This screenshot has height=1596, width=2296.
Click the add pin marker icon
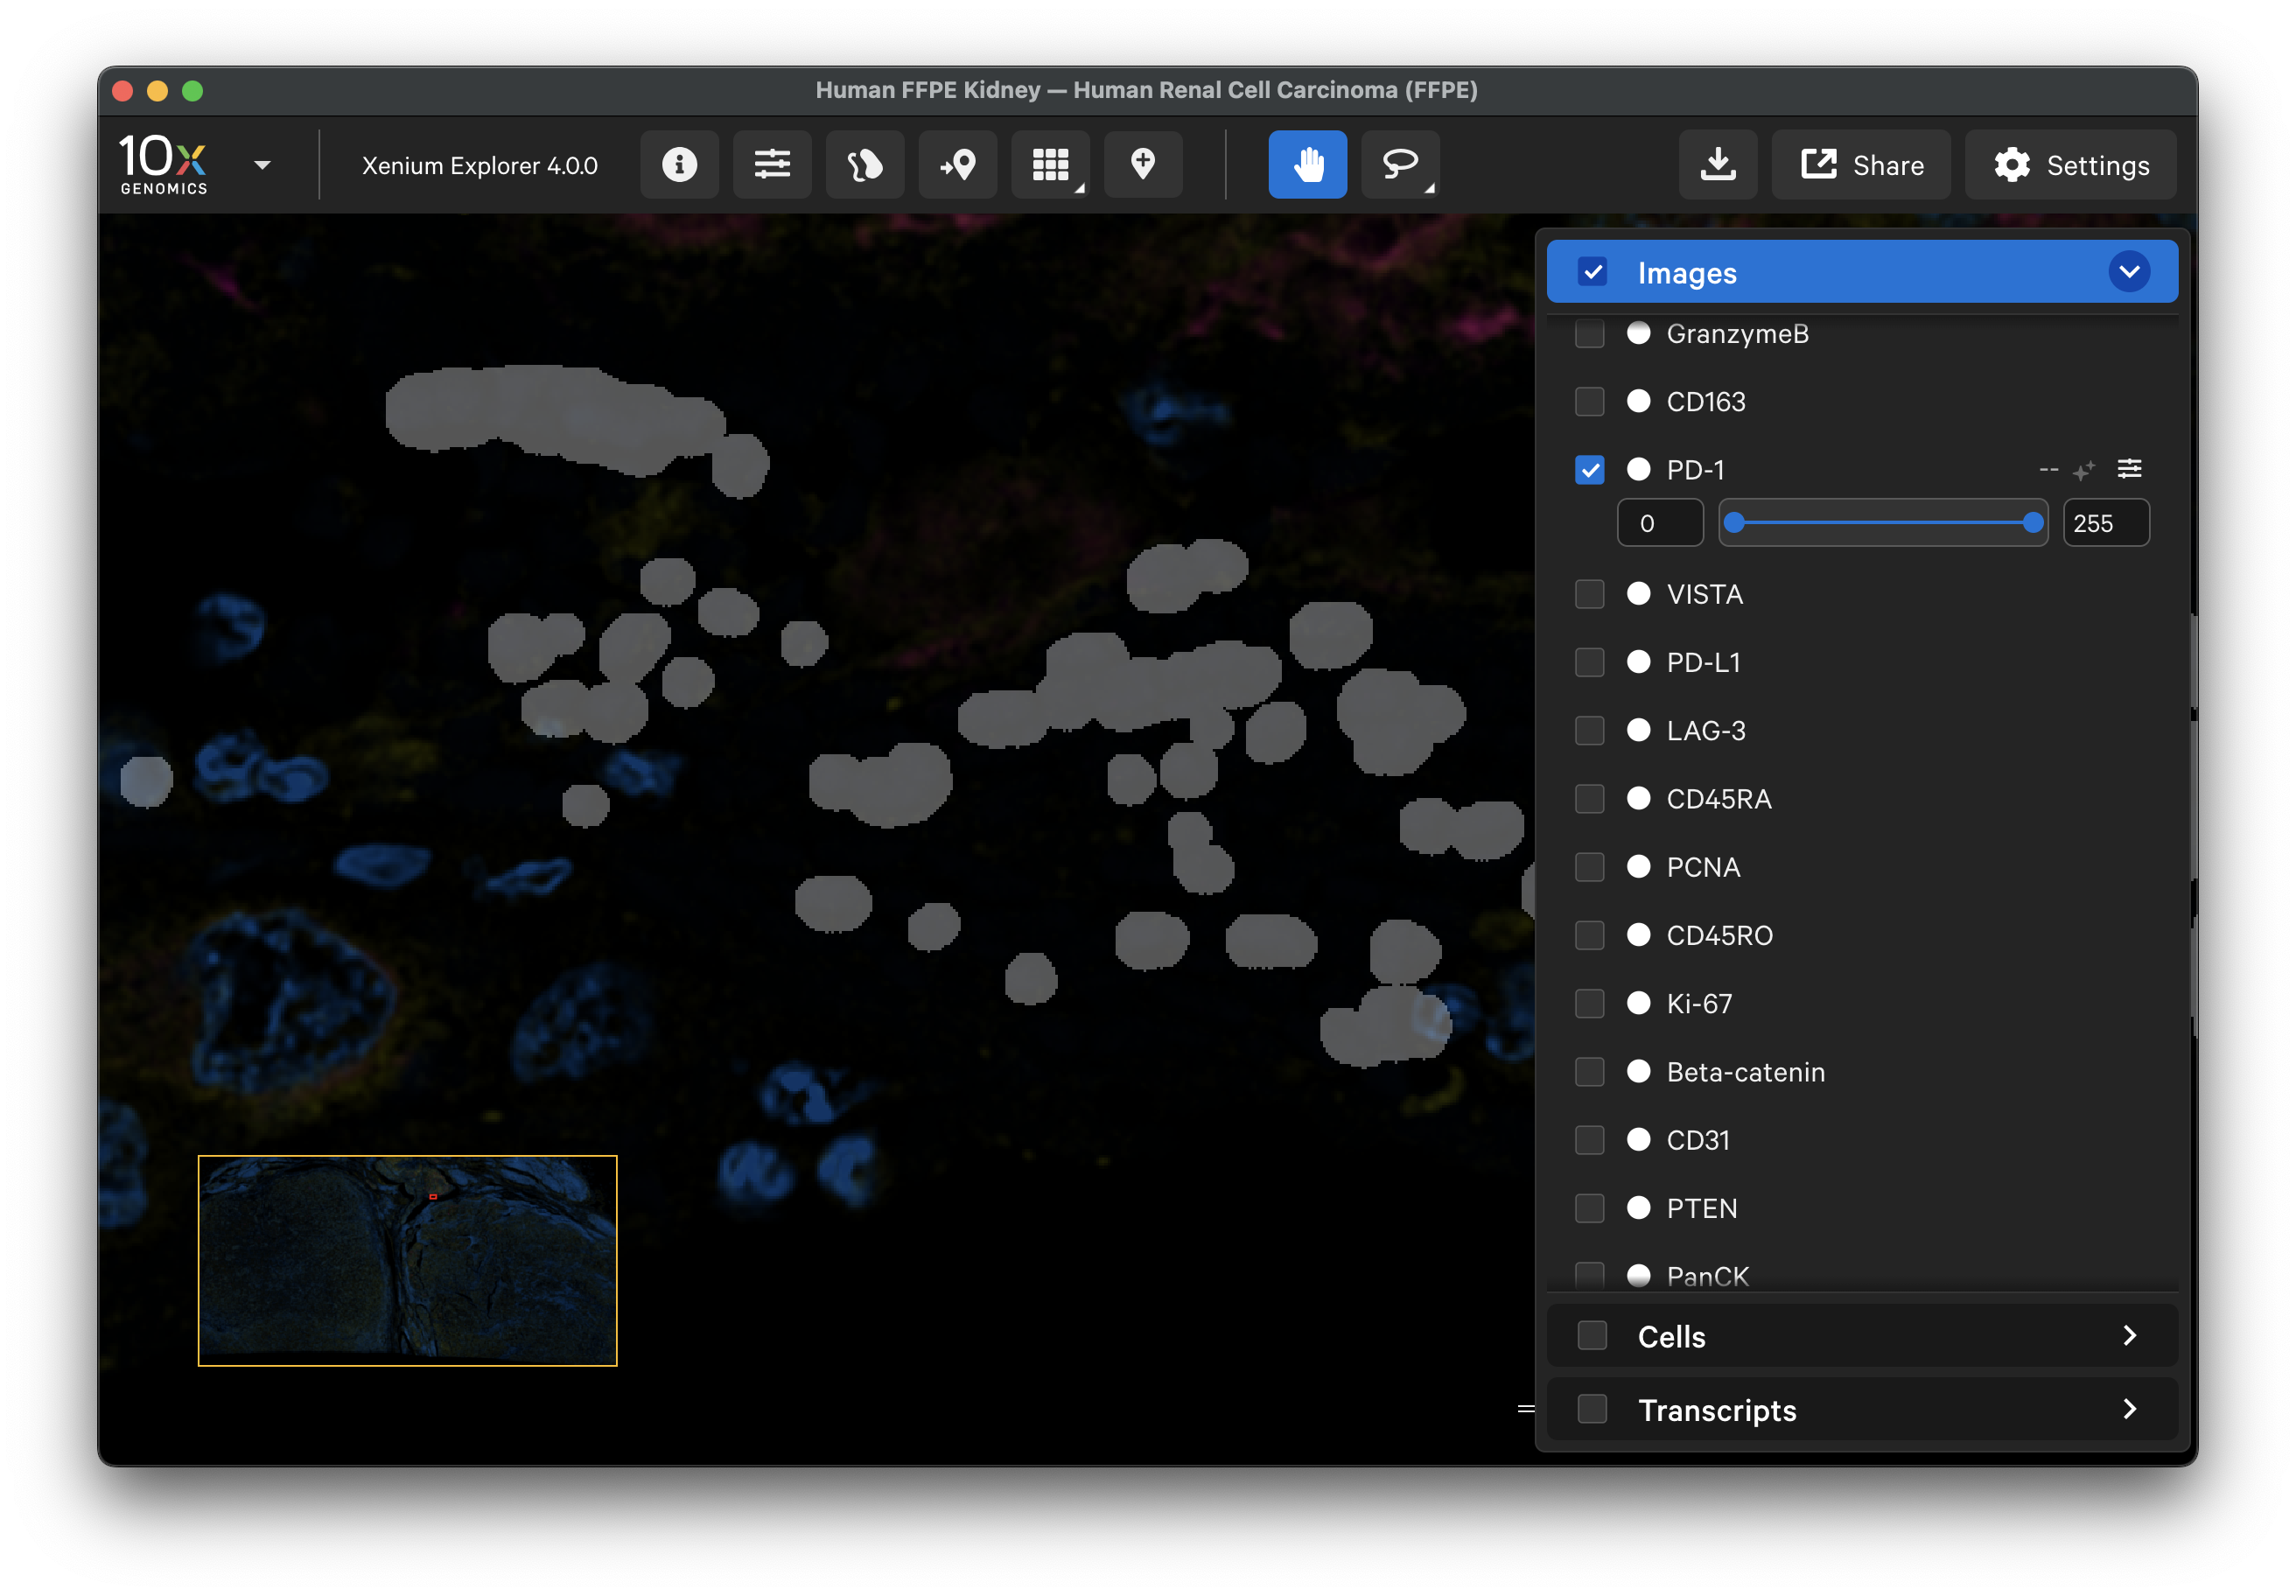1143,164
